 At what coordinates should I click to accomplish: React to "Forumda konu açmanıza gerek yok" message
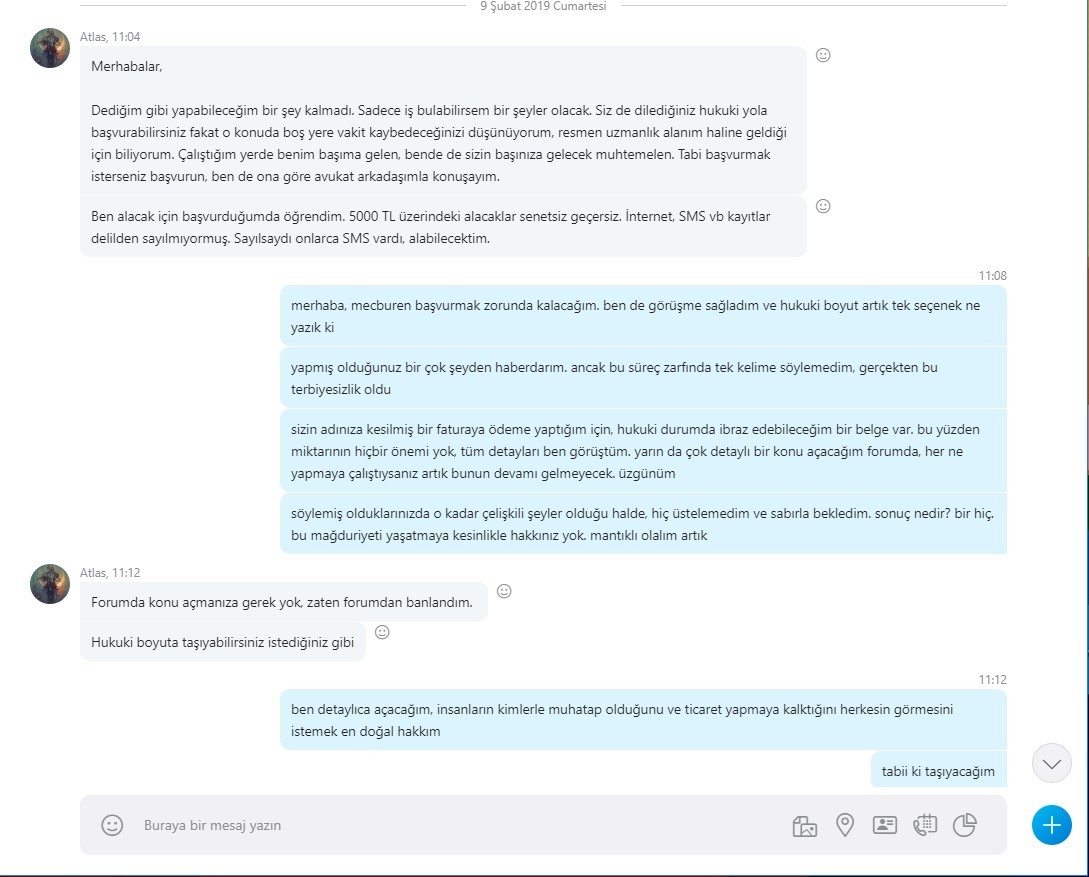[x=504, y=591]
